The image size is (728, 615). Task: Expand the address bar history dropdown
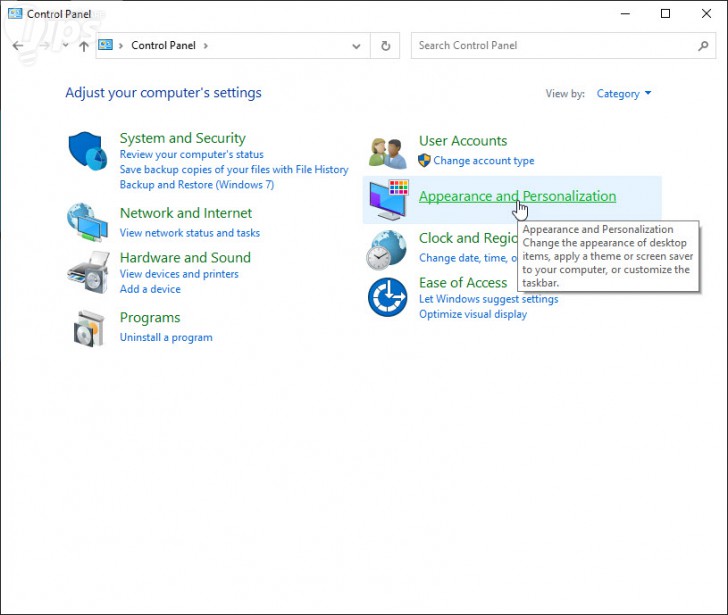356,46
